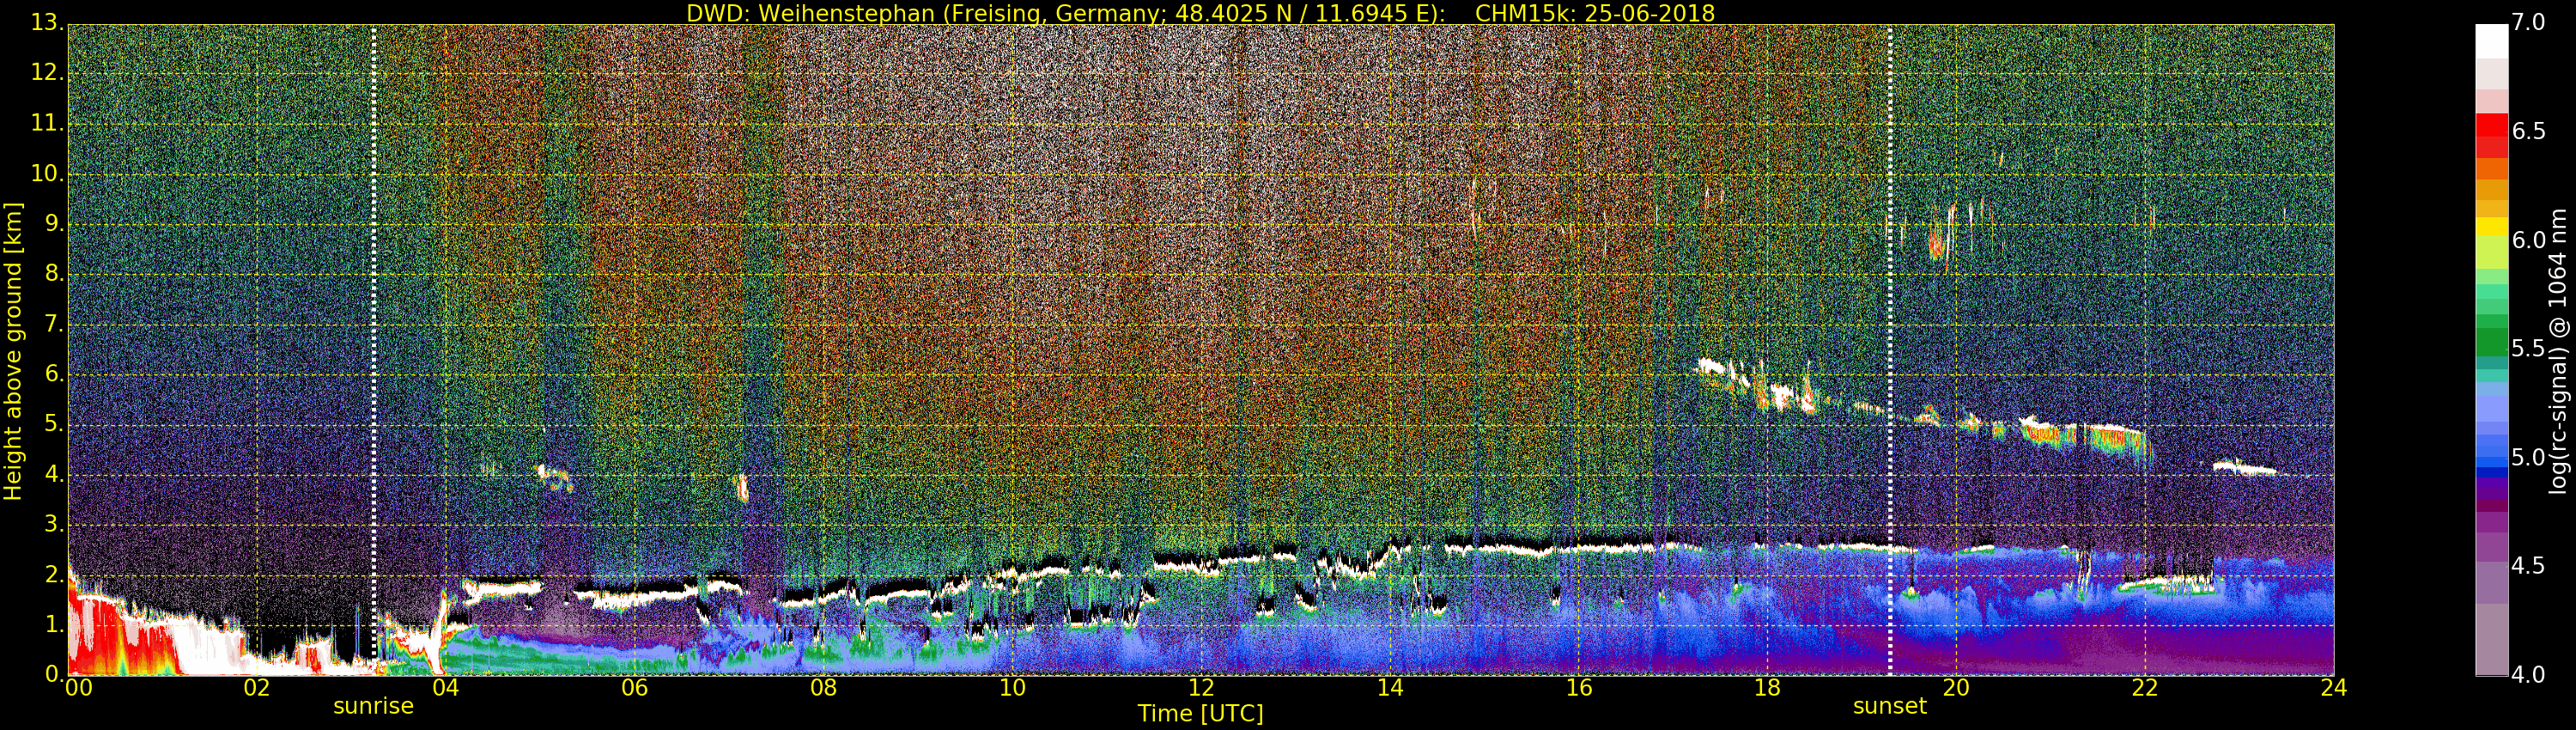Pick the '18' time axis tick label
This screenshot has width=2576, height=730.
1768,687
